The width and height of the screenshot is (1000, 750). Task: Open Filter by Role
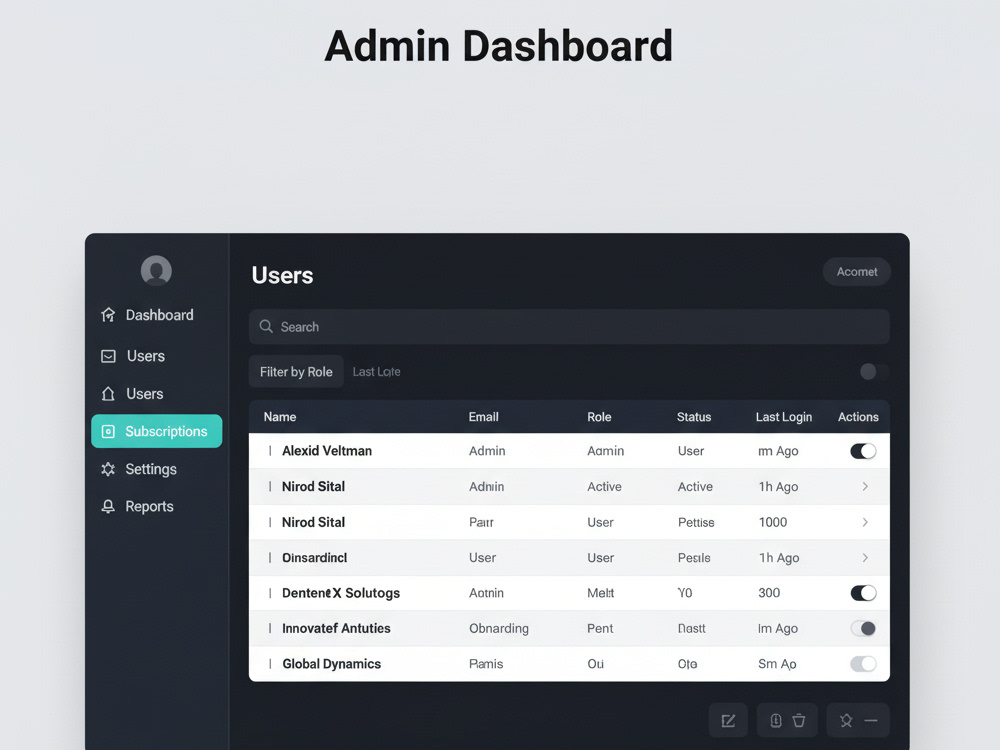tap(296, 371)
